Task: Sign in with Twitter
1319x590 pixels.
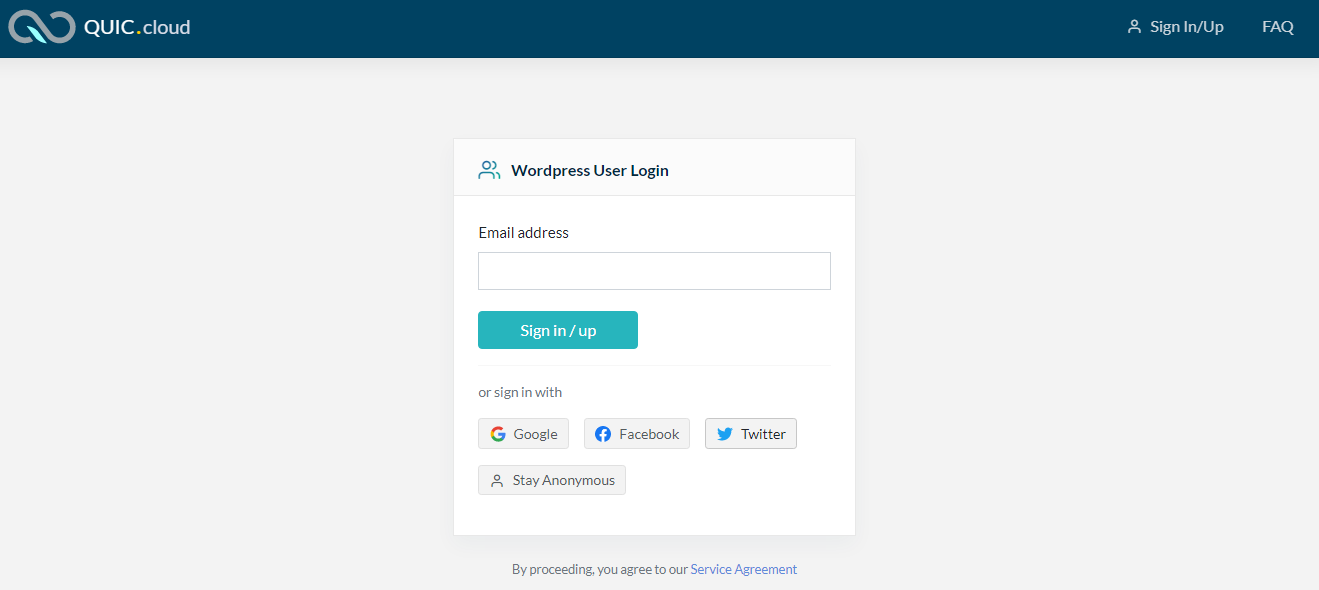Action: point(751,434)
